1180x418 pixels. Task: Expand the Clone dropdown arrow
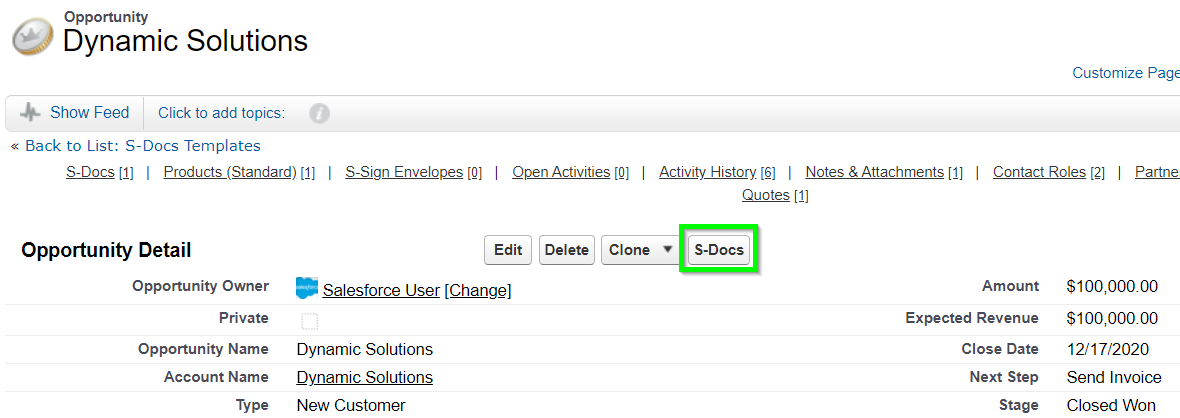666,249
